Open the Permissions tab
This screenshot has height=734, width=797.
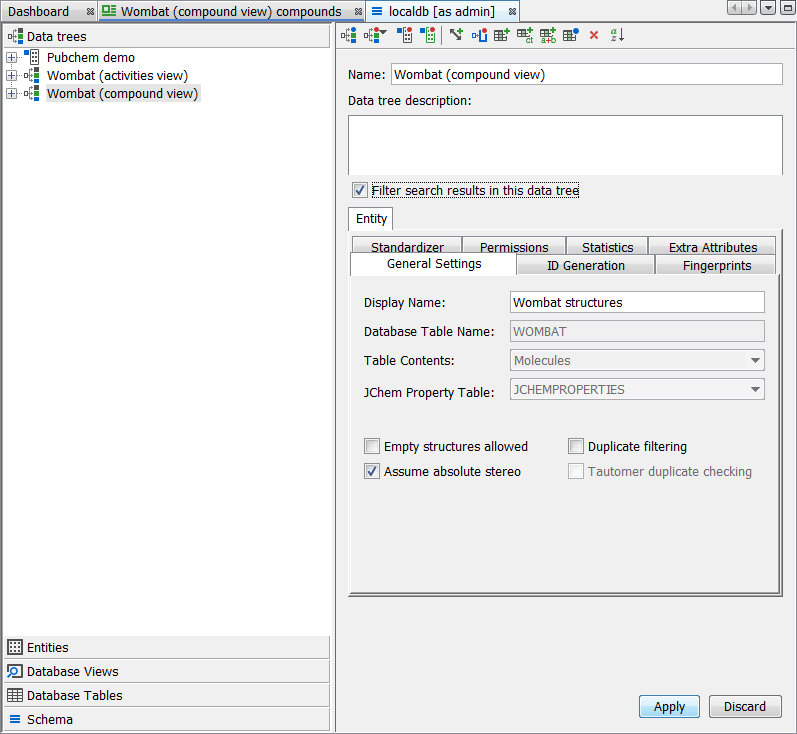click(x=514, y=247)
